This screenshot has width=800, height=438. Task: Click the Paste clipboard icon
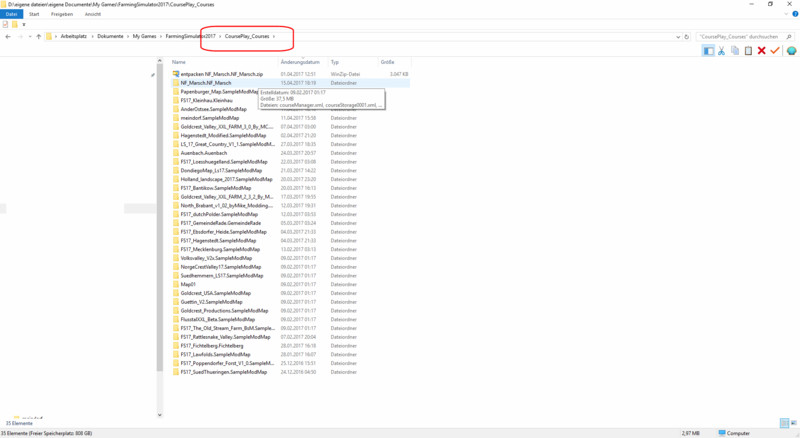coord(748,50)
